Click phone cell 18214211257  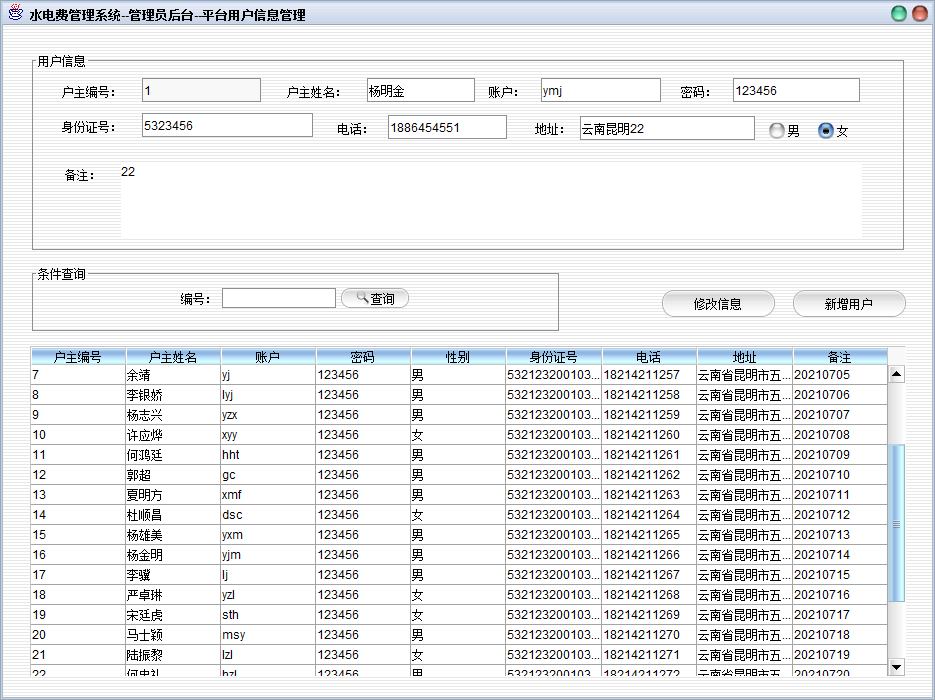649,375
